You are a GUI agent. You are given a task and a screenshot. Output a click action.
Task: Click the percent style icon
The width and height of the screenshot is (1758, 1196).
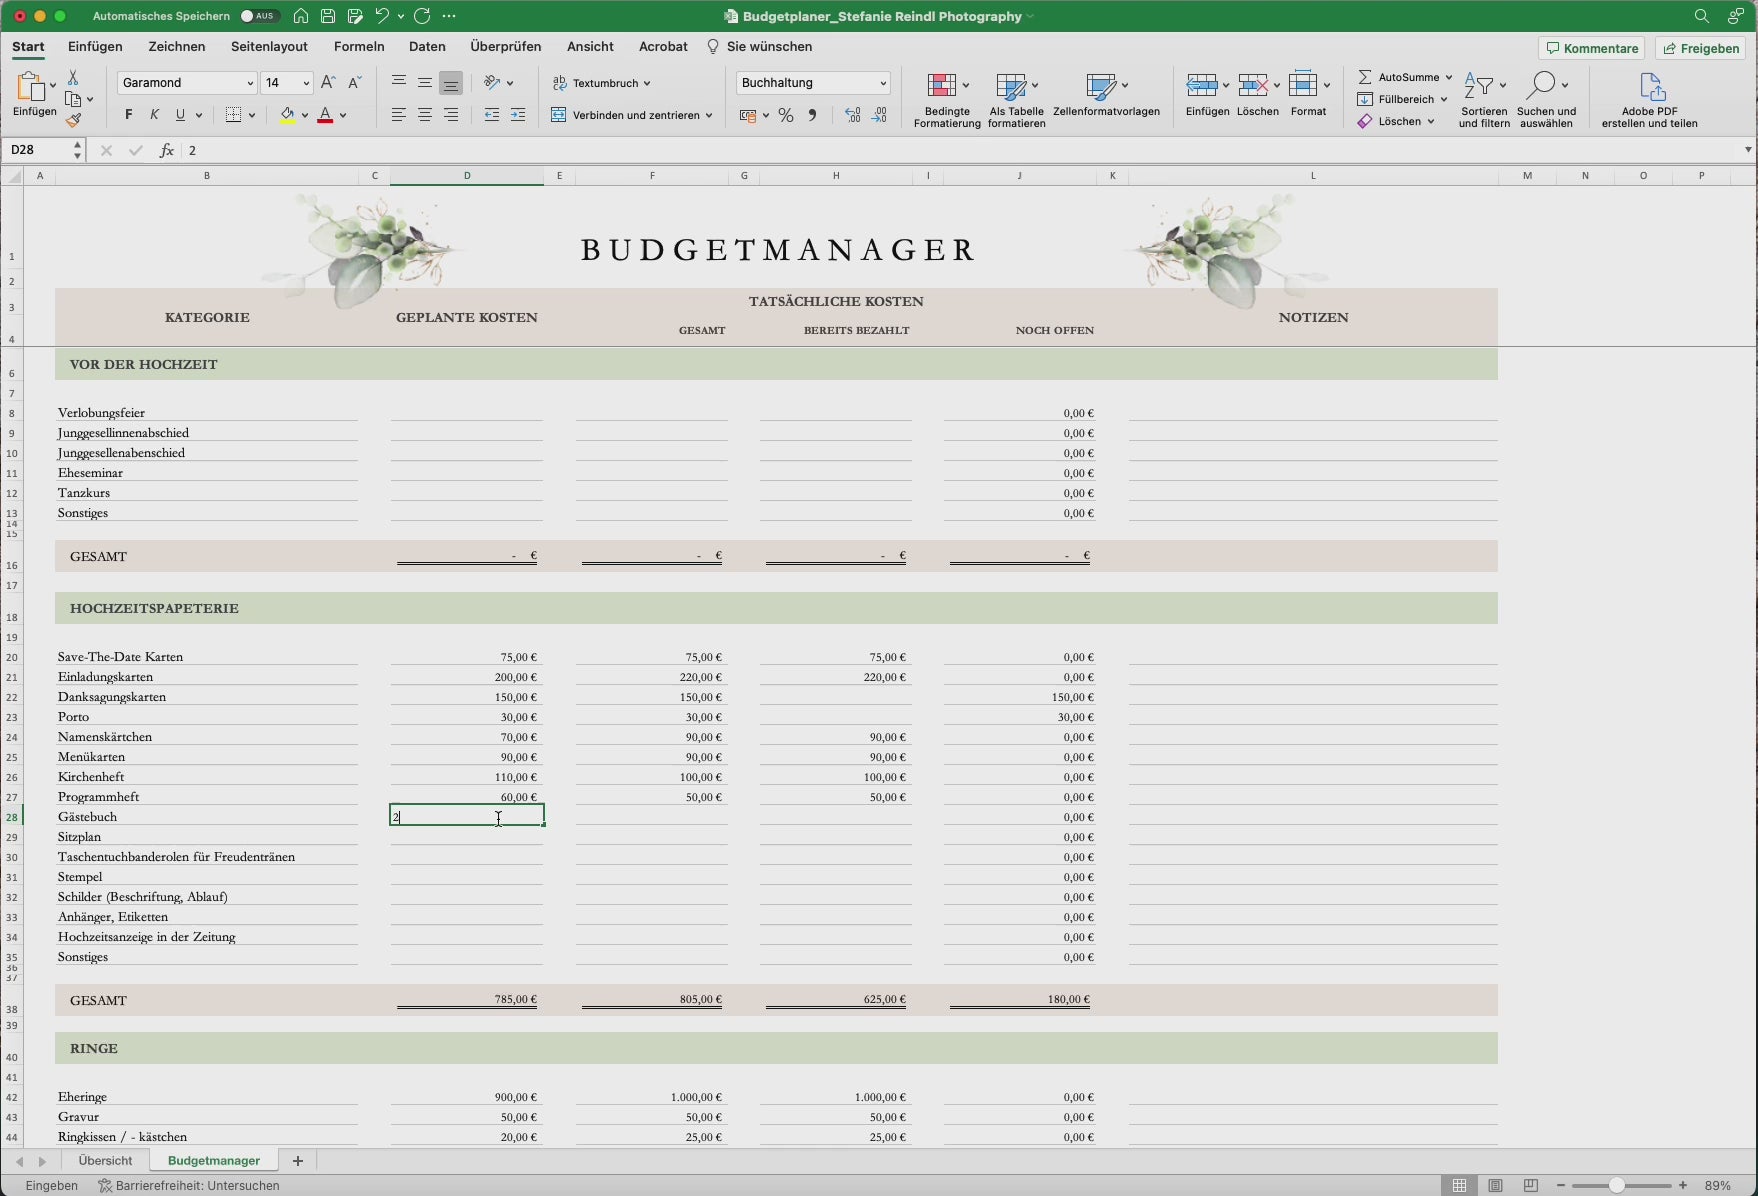786,116
